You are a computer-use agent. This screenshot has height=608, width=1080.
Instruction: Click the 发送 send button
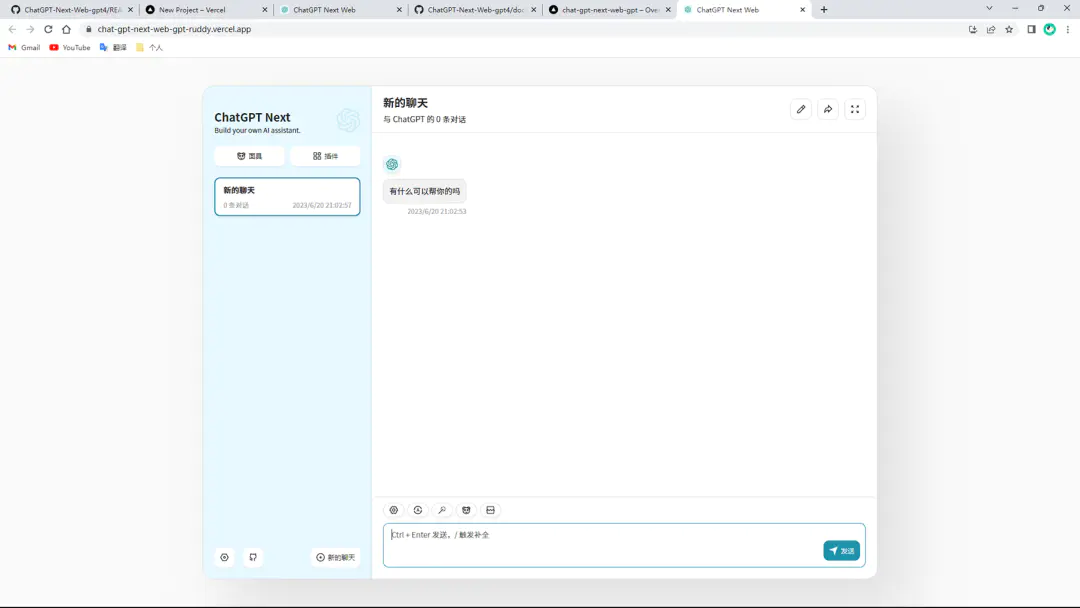841,551
